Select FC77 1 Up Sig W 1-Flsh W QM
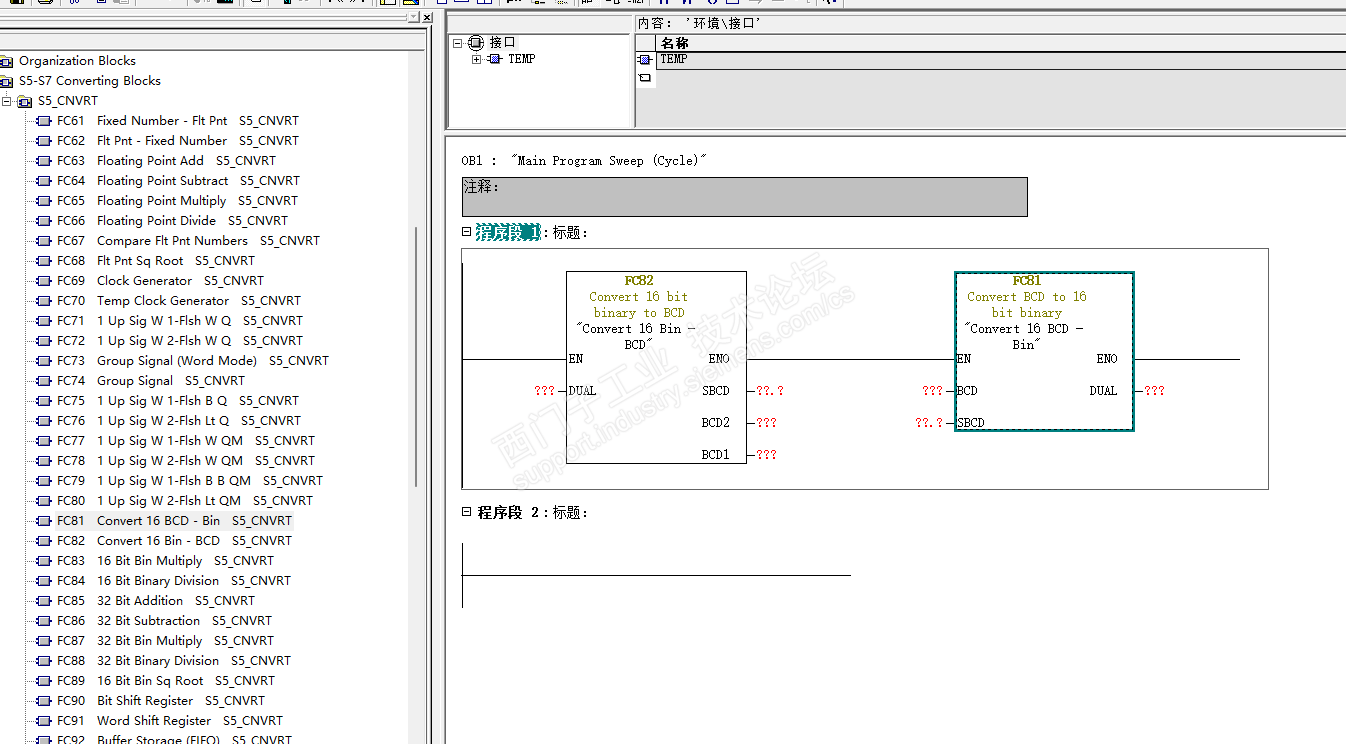Screen dimensions: 1346x744 point(186,441)
